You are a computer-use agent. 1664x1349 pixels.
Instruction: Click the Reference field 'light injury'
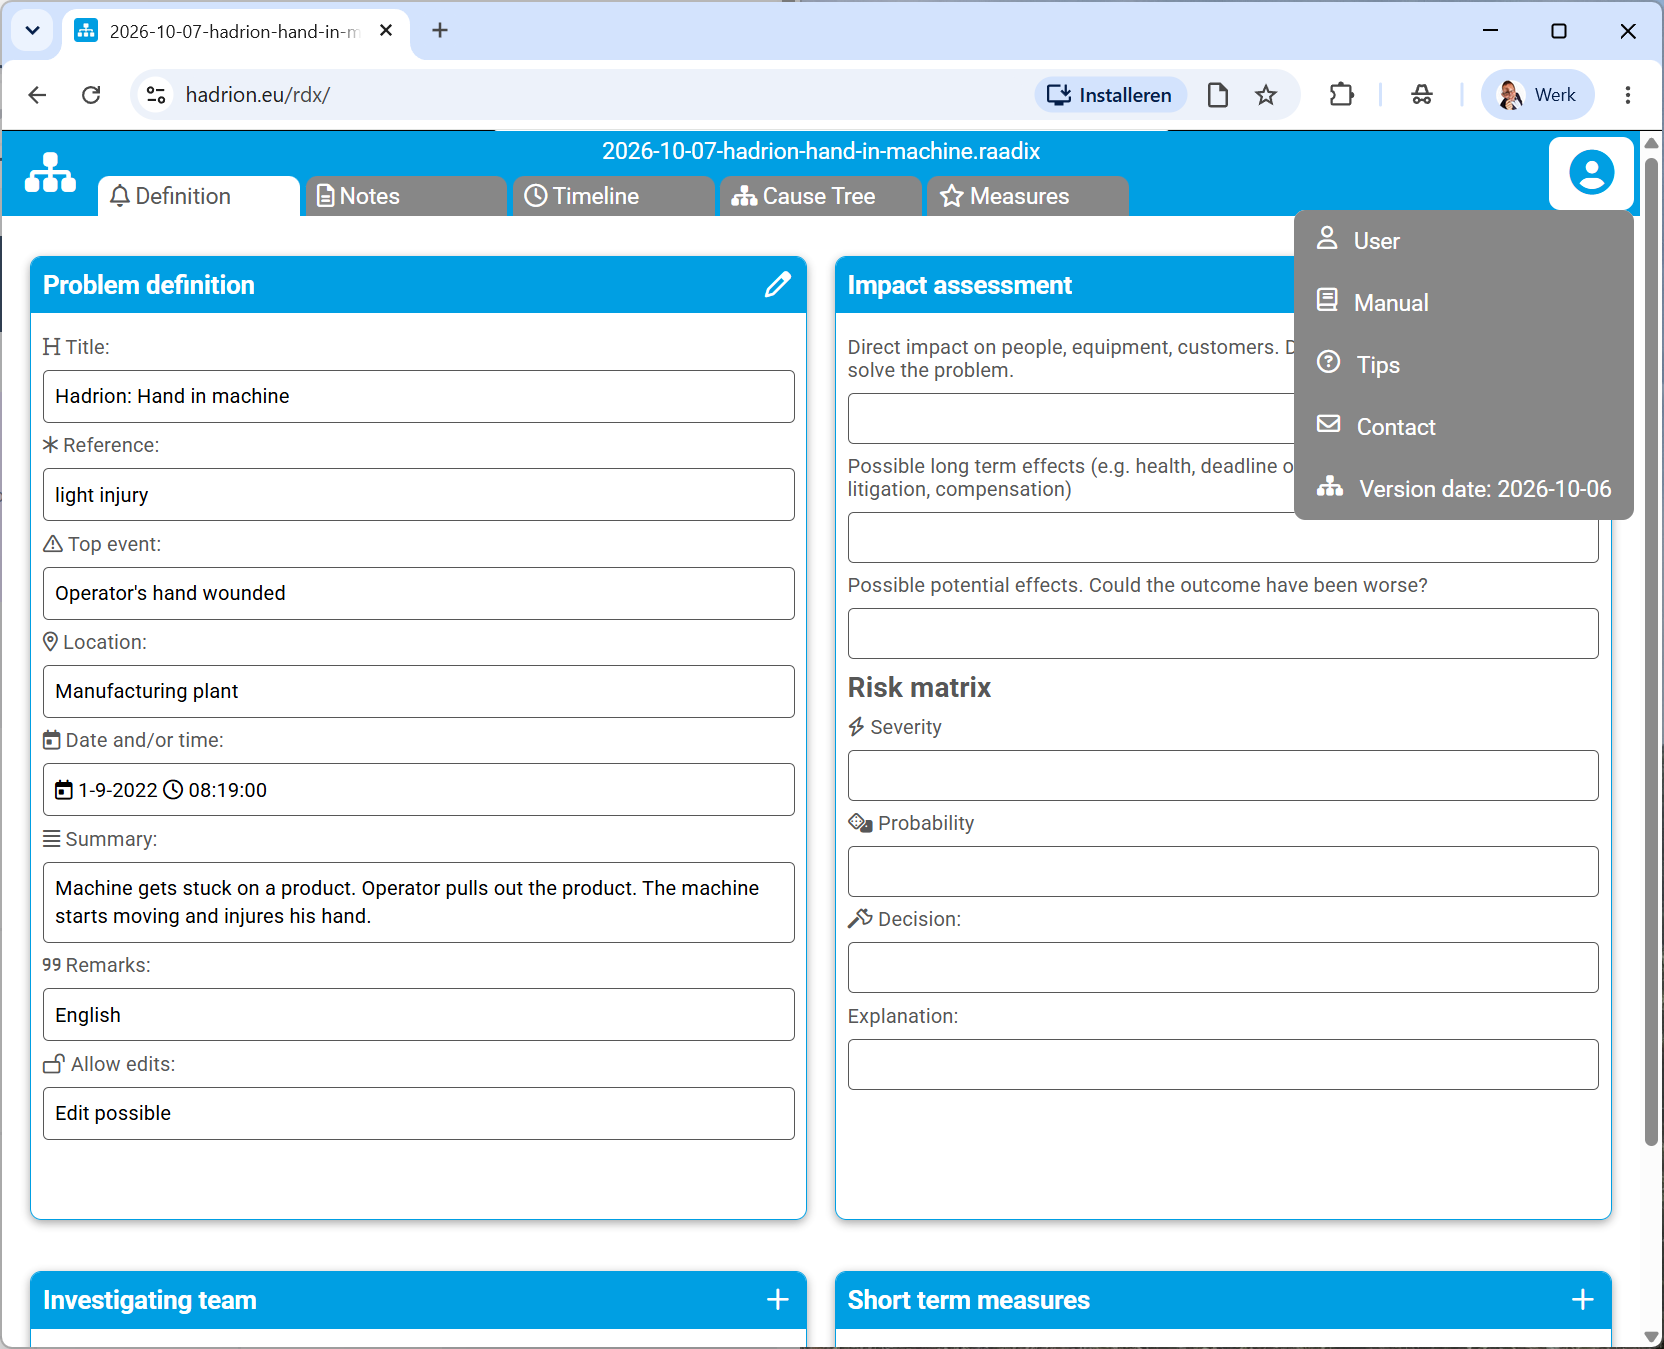(418, 495)
